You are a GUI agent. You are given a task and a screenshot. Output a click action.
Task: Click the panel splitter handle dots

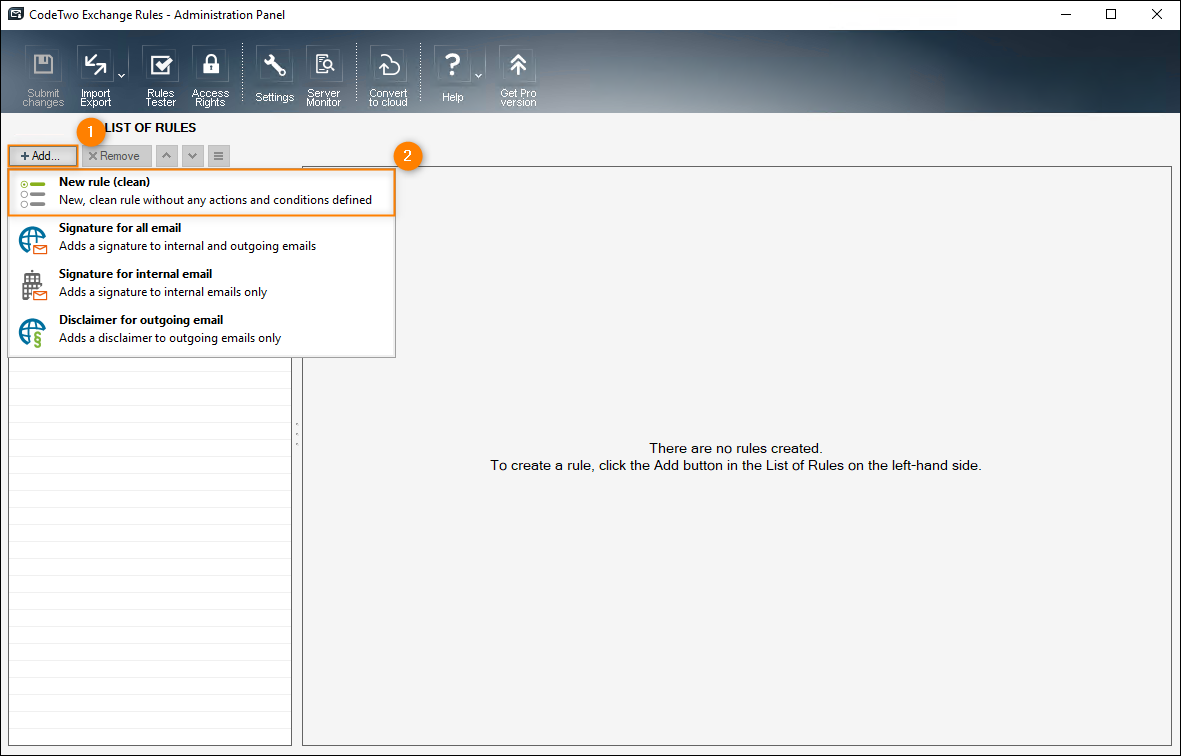[x=297, y=434]
